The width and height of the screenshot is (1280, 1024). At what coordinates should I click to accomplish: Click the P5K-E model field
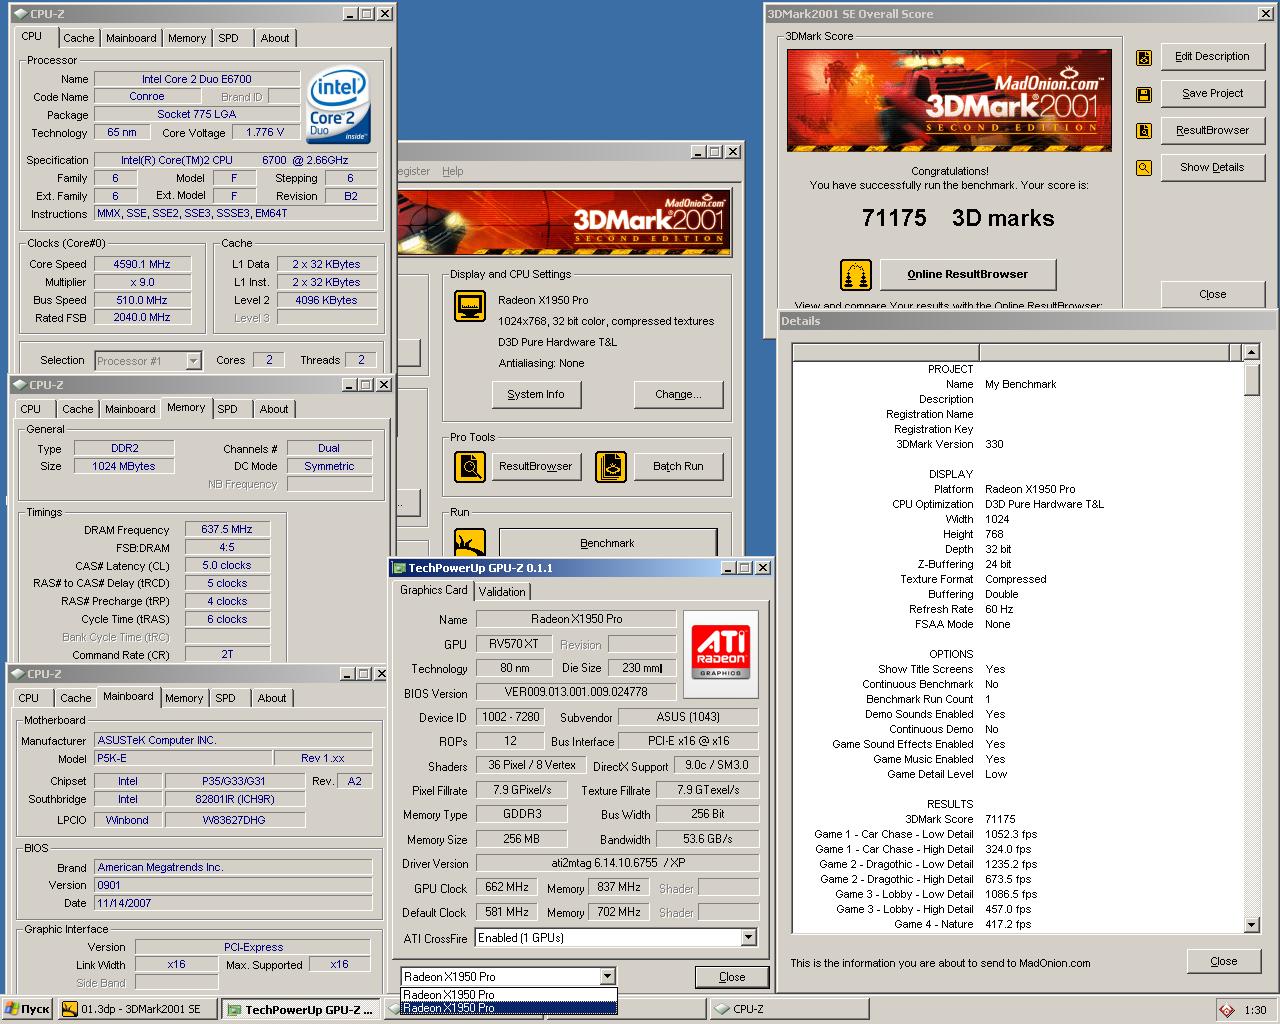click(x=183, y=758)
